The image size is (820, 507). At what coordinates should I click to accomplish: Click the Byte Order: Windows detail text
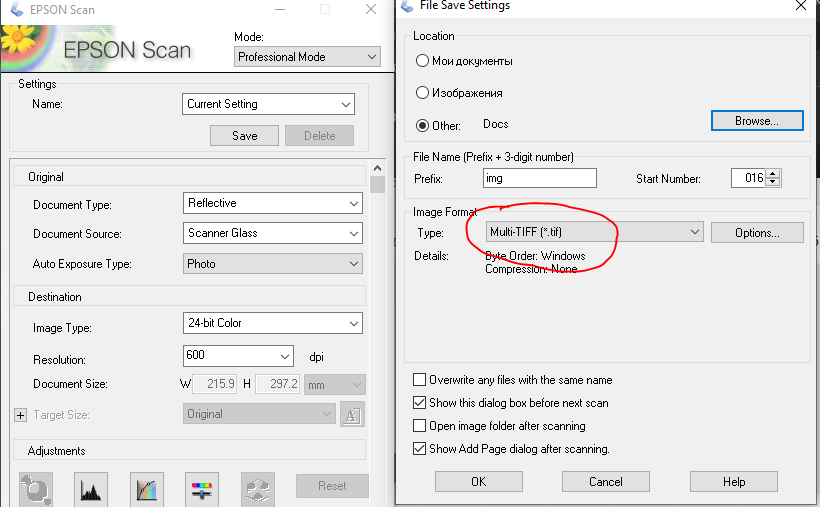[x=535, y=256]
